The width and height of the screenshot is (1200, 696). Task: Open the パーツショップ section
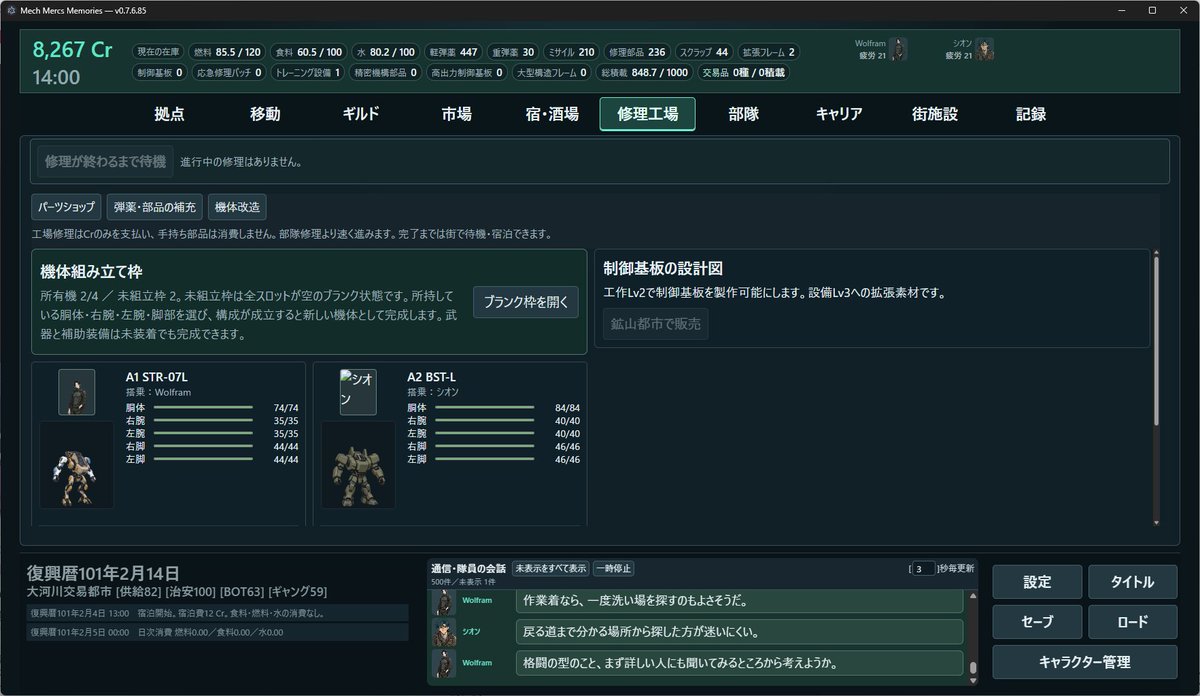click(x=66, y=207)
